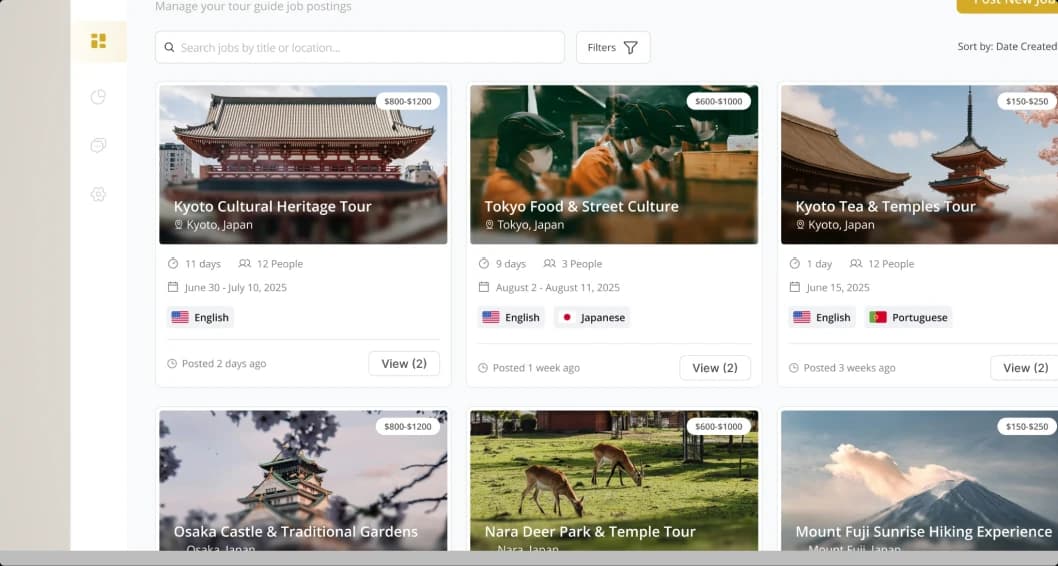Open the settings gear sidebar icon
The width and height of the screenshot is (1058, 566).
(x=99, y=194)
